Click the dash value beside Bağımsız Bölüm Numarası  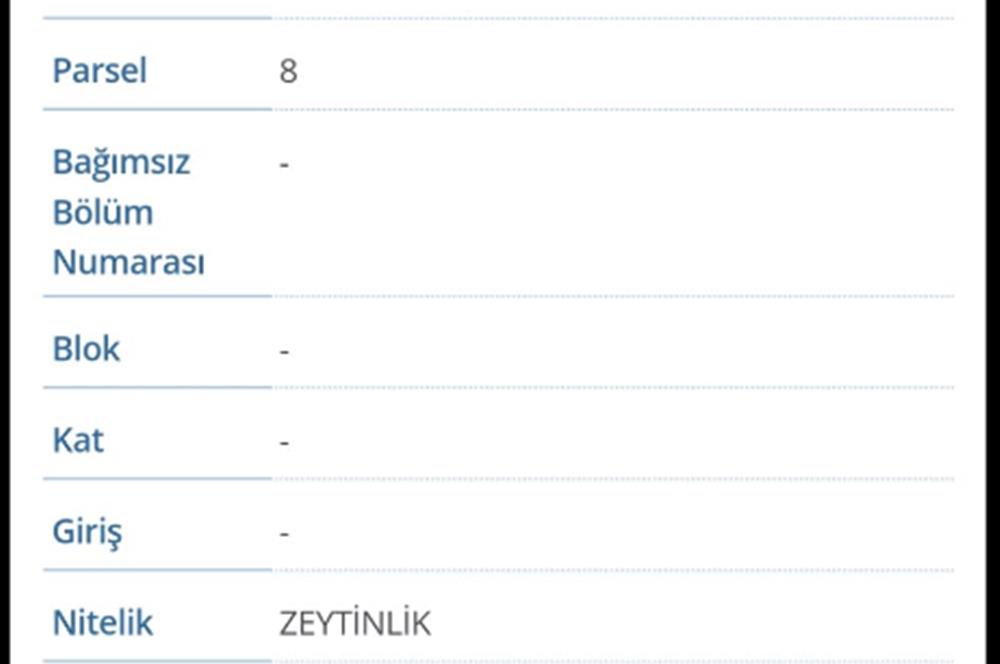click(x=285, y=164)
